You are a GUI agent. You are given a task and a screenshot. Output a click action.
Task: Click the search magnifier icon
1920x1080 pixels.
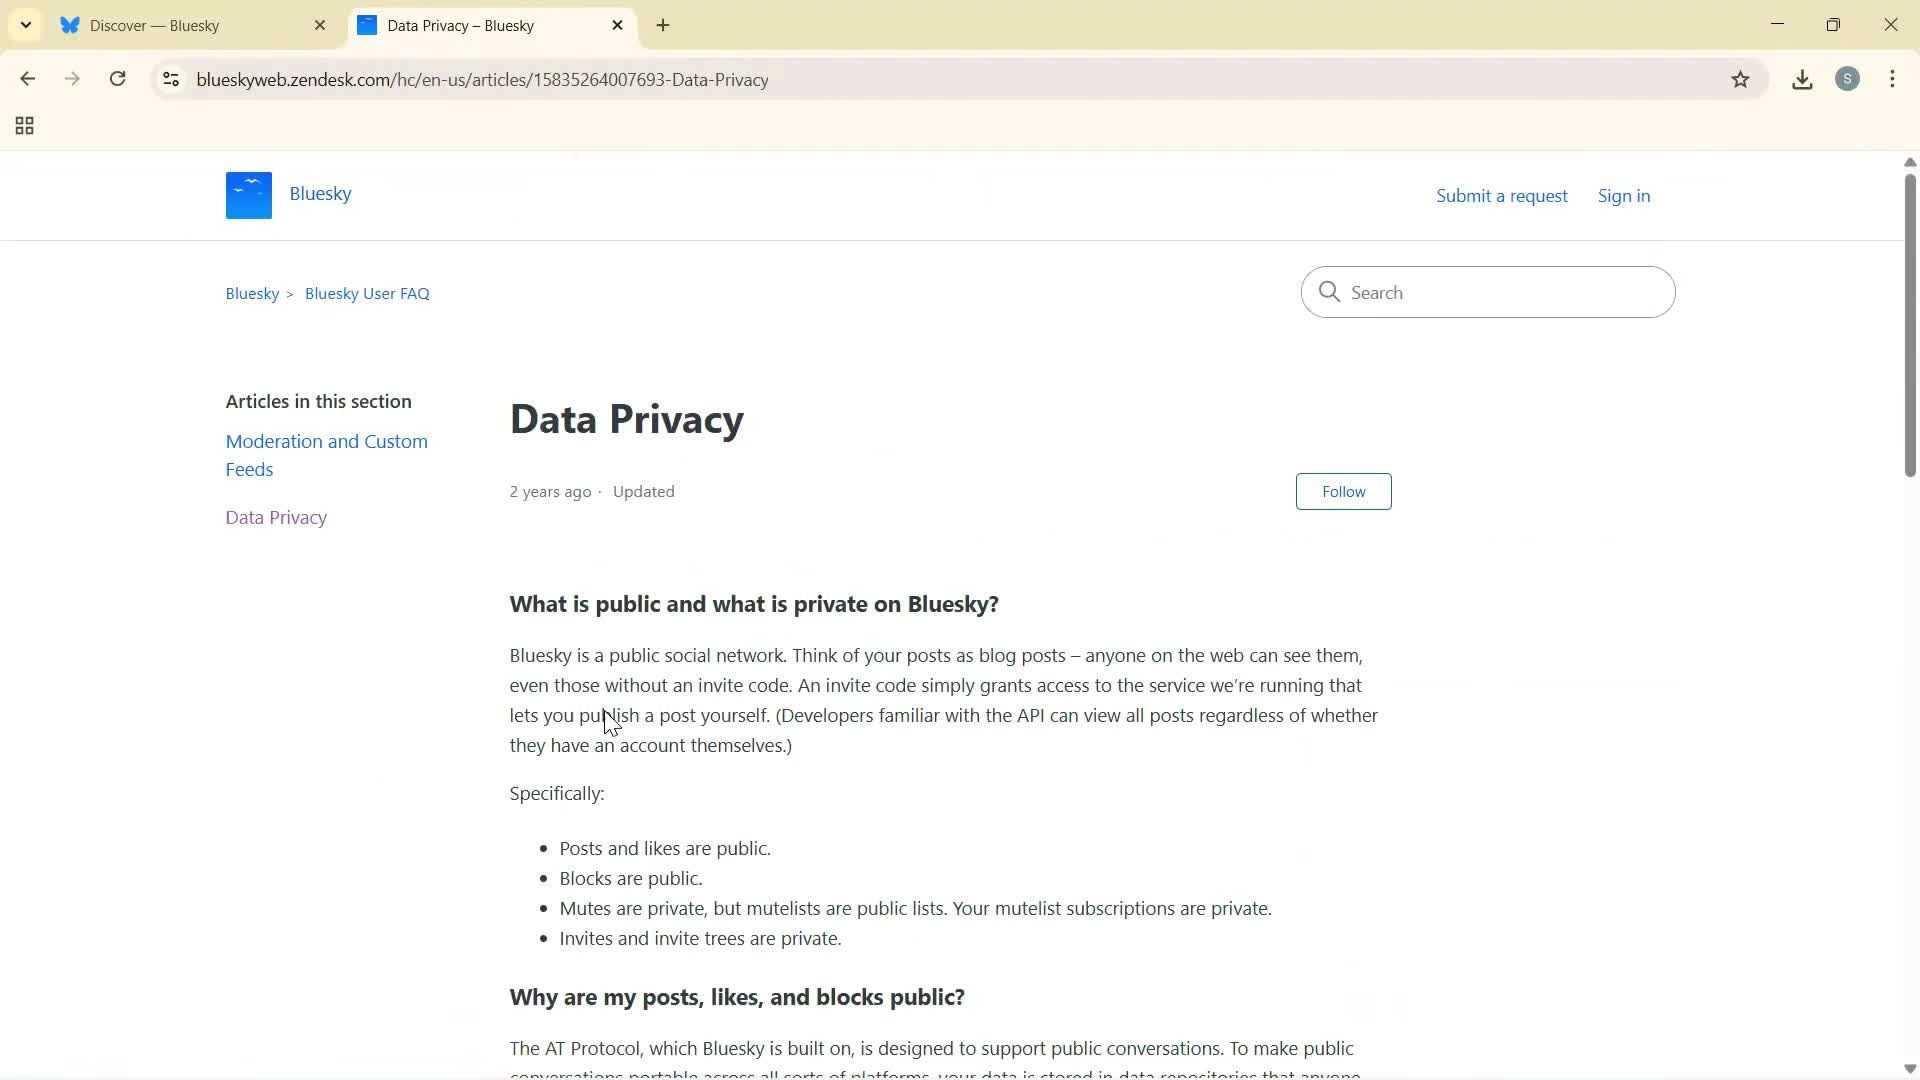[1328, 292]
